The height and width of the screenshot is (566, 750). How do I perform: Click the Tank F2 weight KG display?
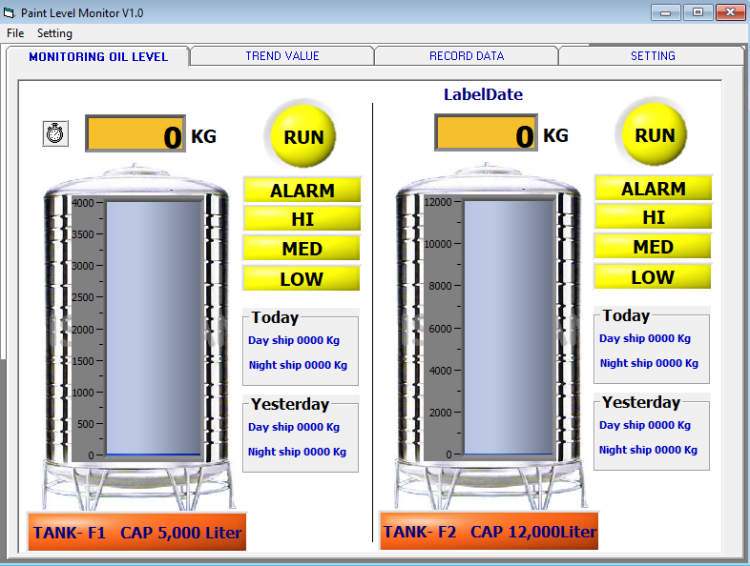point(486,133)
